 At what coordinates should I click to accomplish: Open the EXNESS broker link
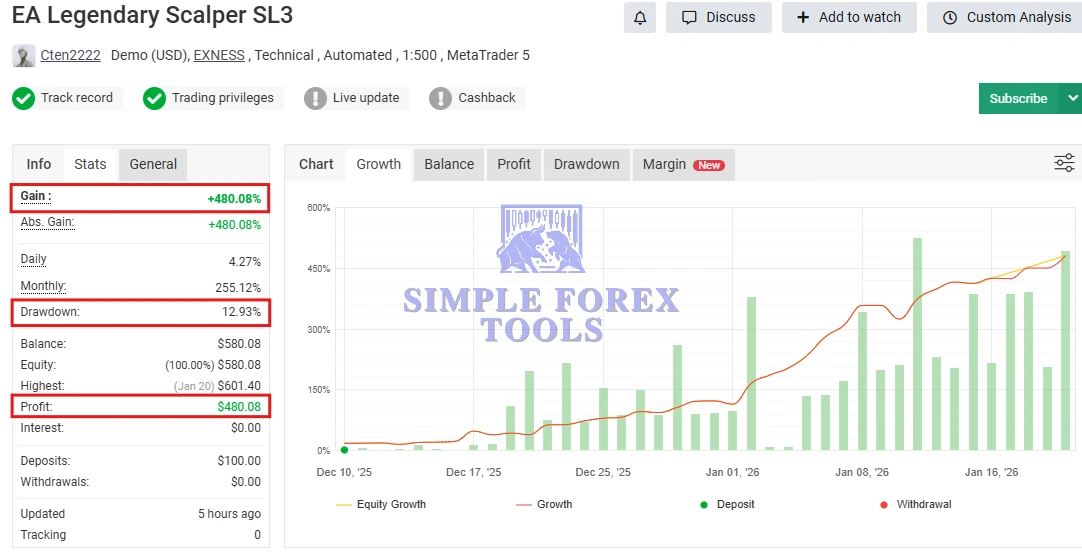click(x=219, y=55)
